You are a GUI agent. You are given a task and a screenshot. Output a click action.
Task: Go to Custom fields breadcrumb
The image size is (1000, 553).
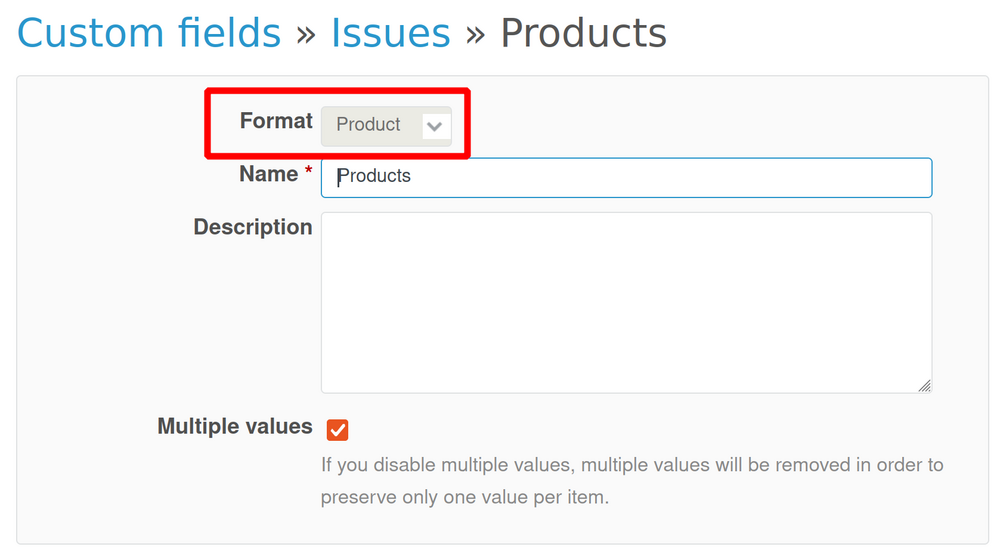[x=149, y=34]
